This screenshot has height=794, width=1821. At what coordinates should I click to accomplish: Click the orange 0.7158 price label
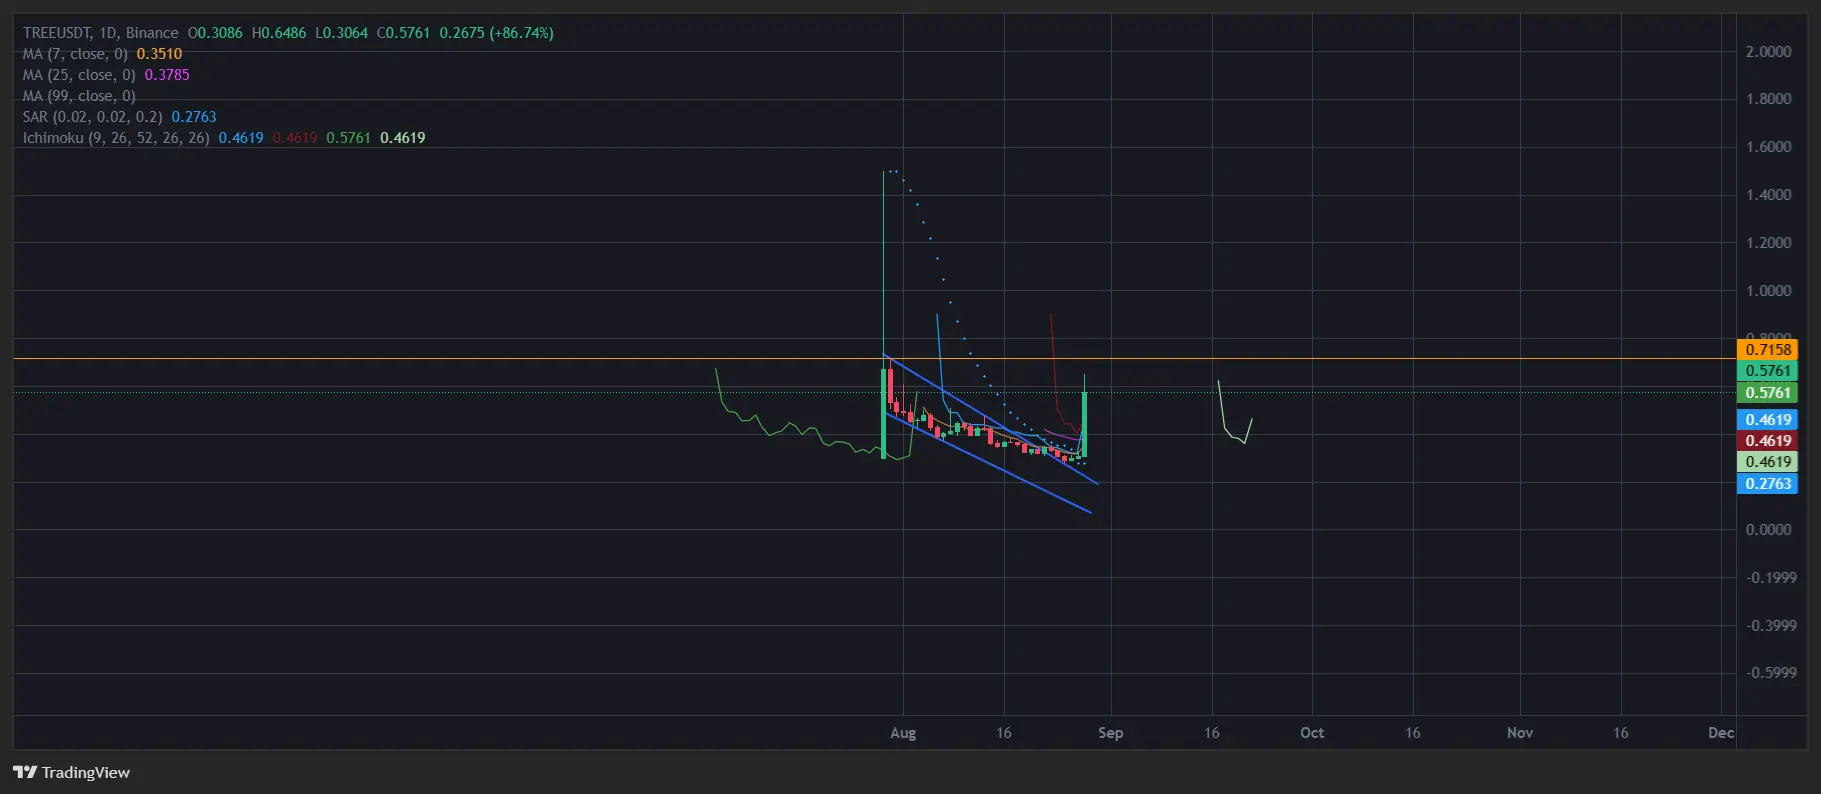1767,350
